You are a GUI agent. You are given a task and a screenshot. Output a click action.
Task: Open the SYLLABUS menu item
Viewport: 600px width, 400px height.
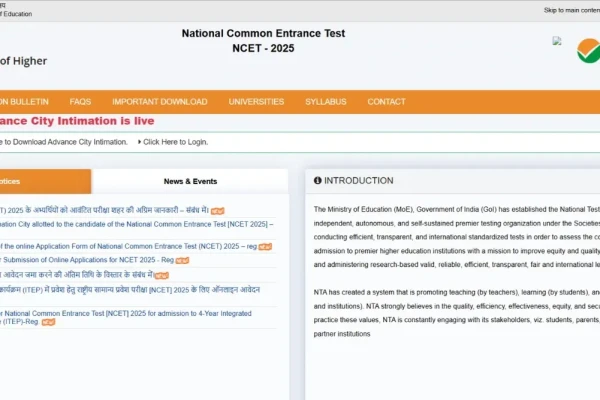click(326, 102)
